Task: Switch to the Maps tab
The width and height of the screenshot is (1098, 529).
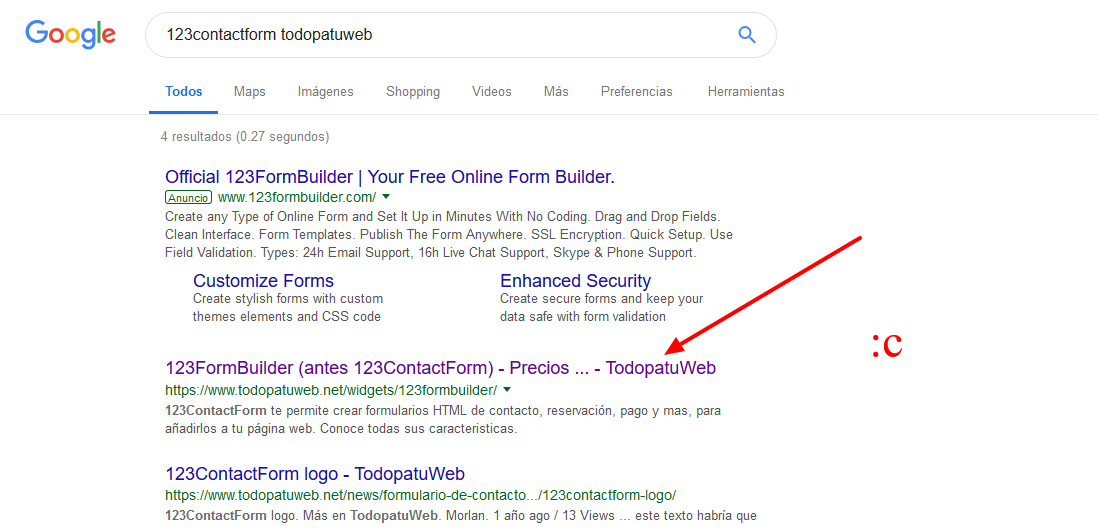Action: (250, 92)
